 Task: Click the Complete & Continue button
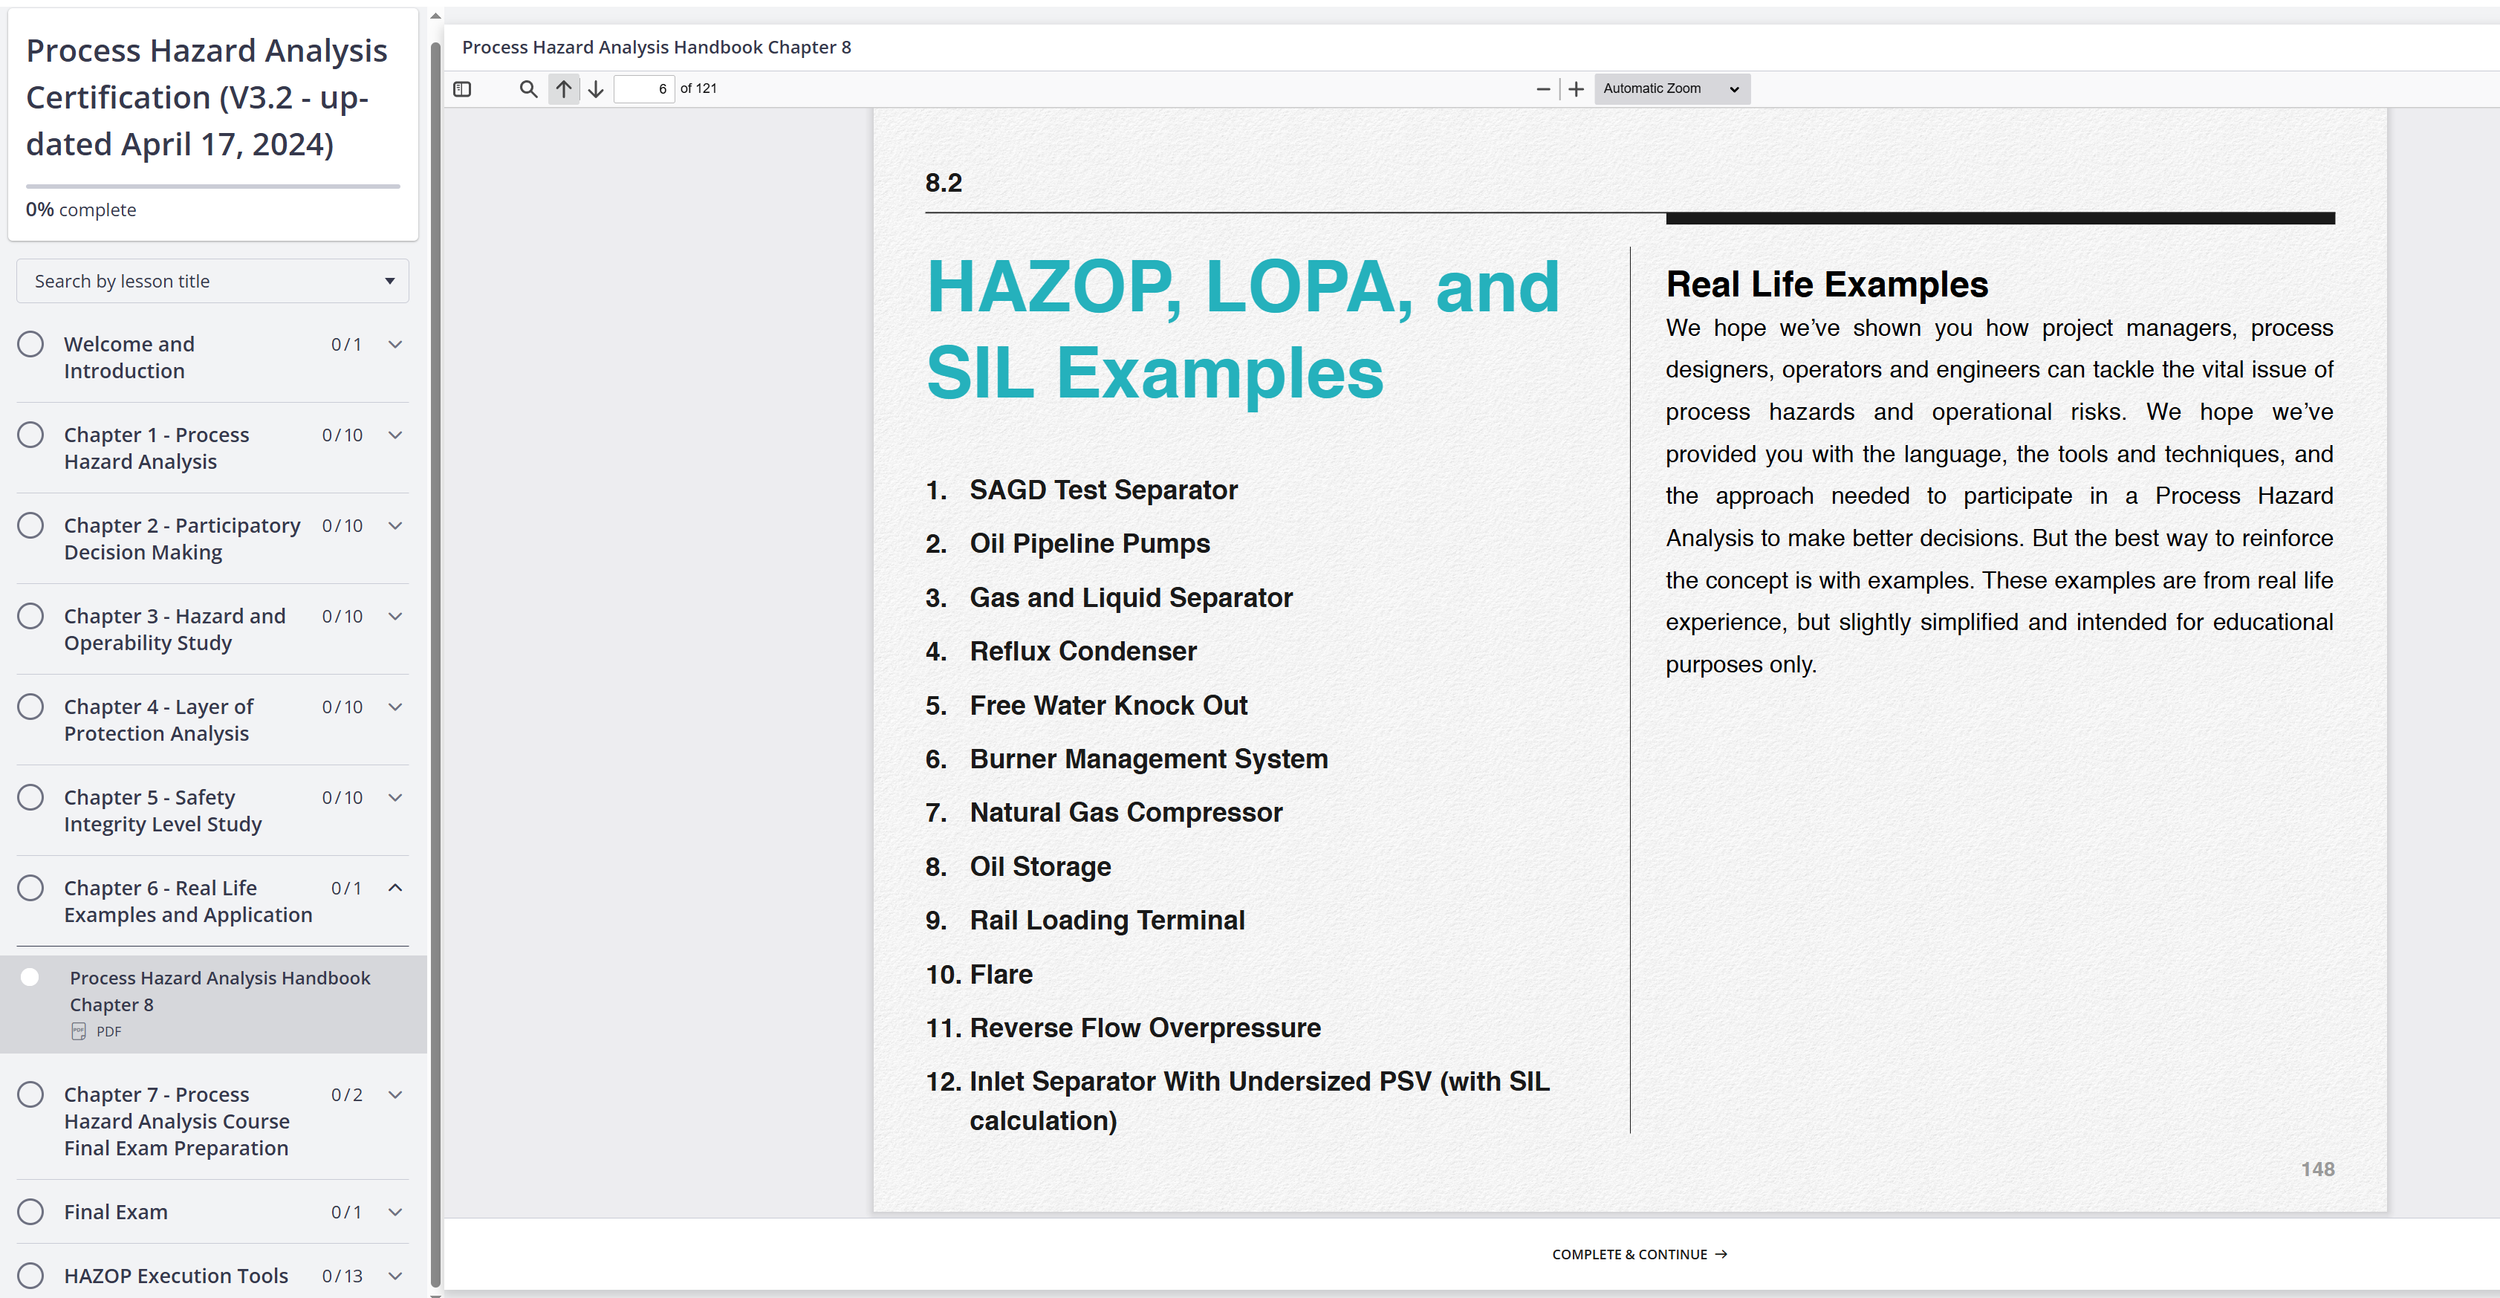click(x=1629, y=1254)
